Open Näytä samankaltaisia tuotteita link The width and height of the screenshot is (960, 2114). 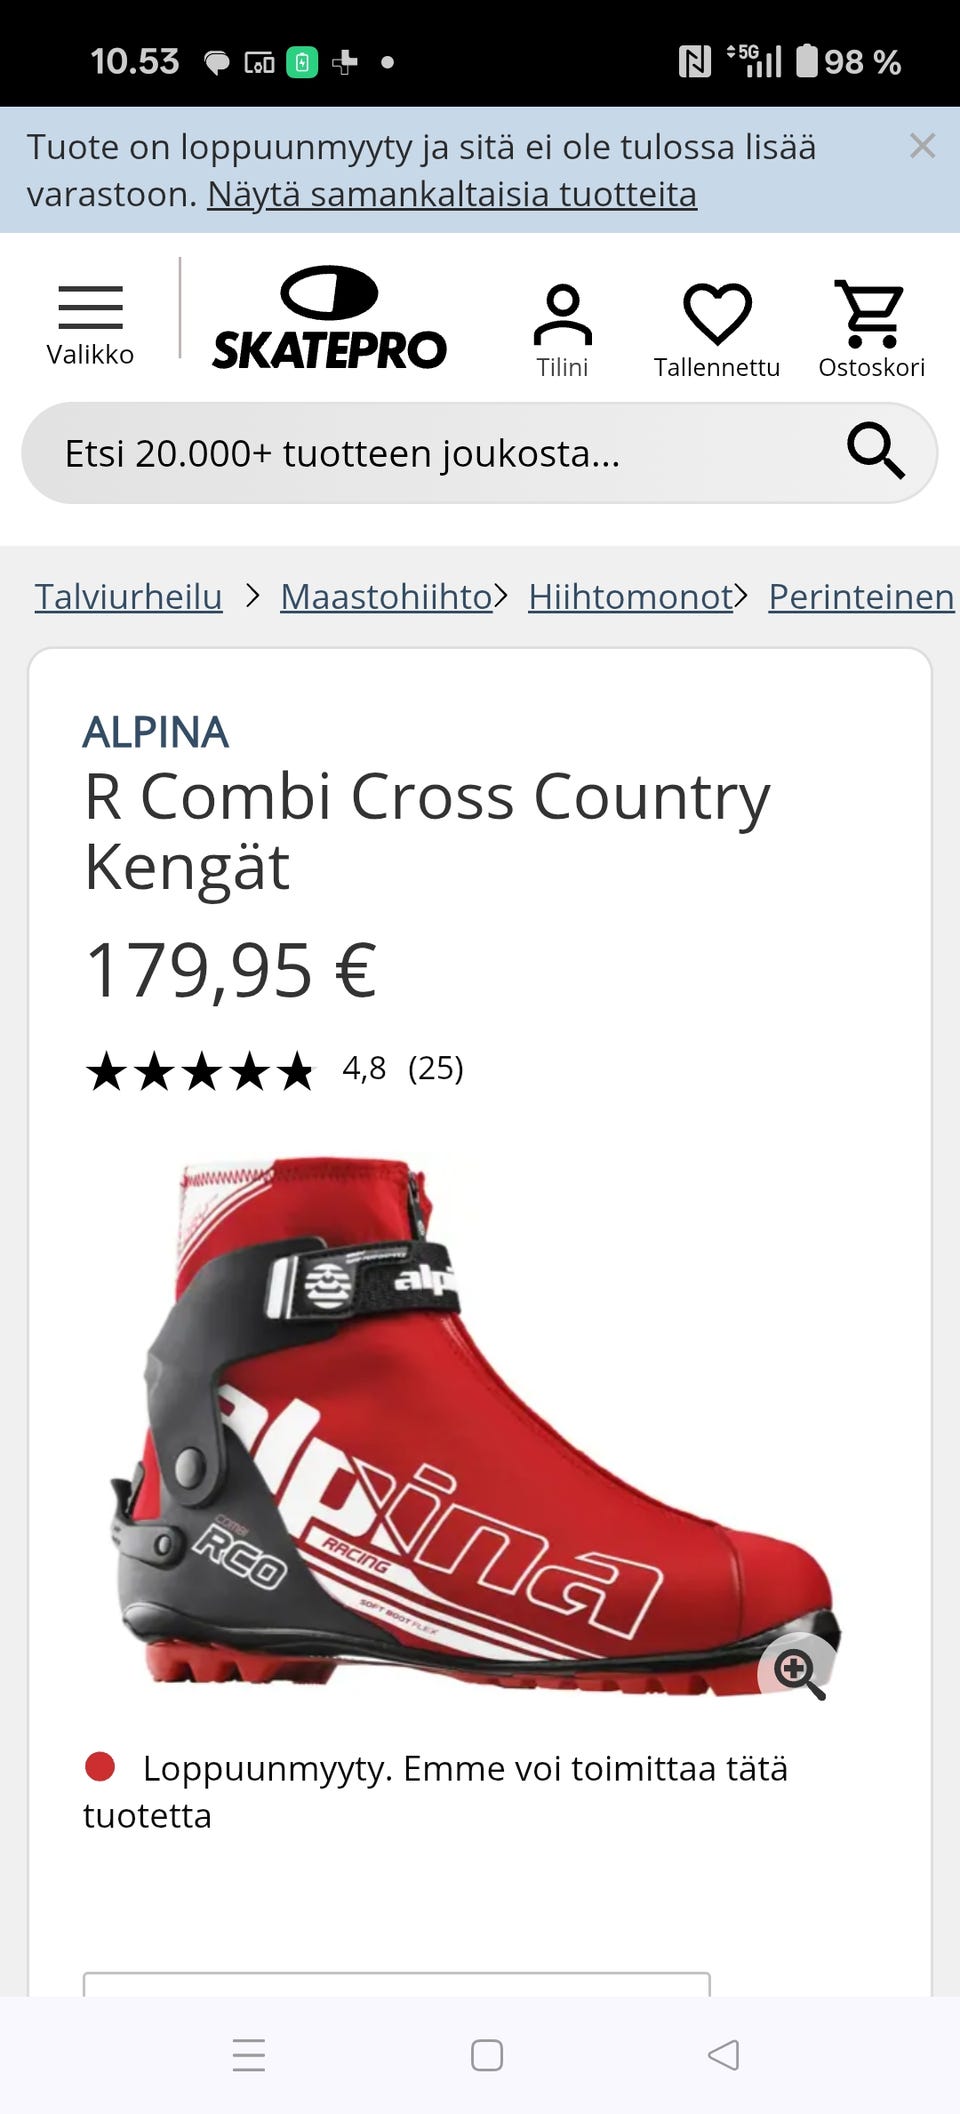pyautogui.click(x=452, y=194)
